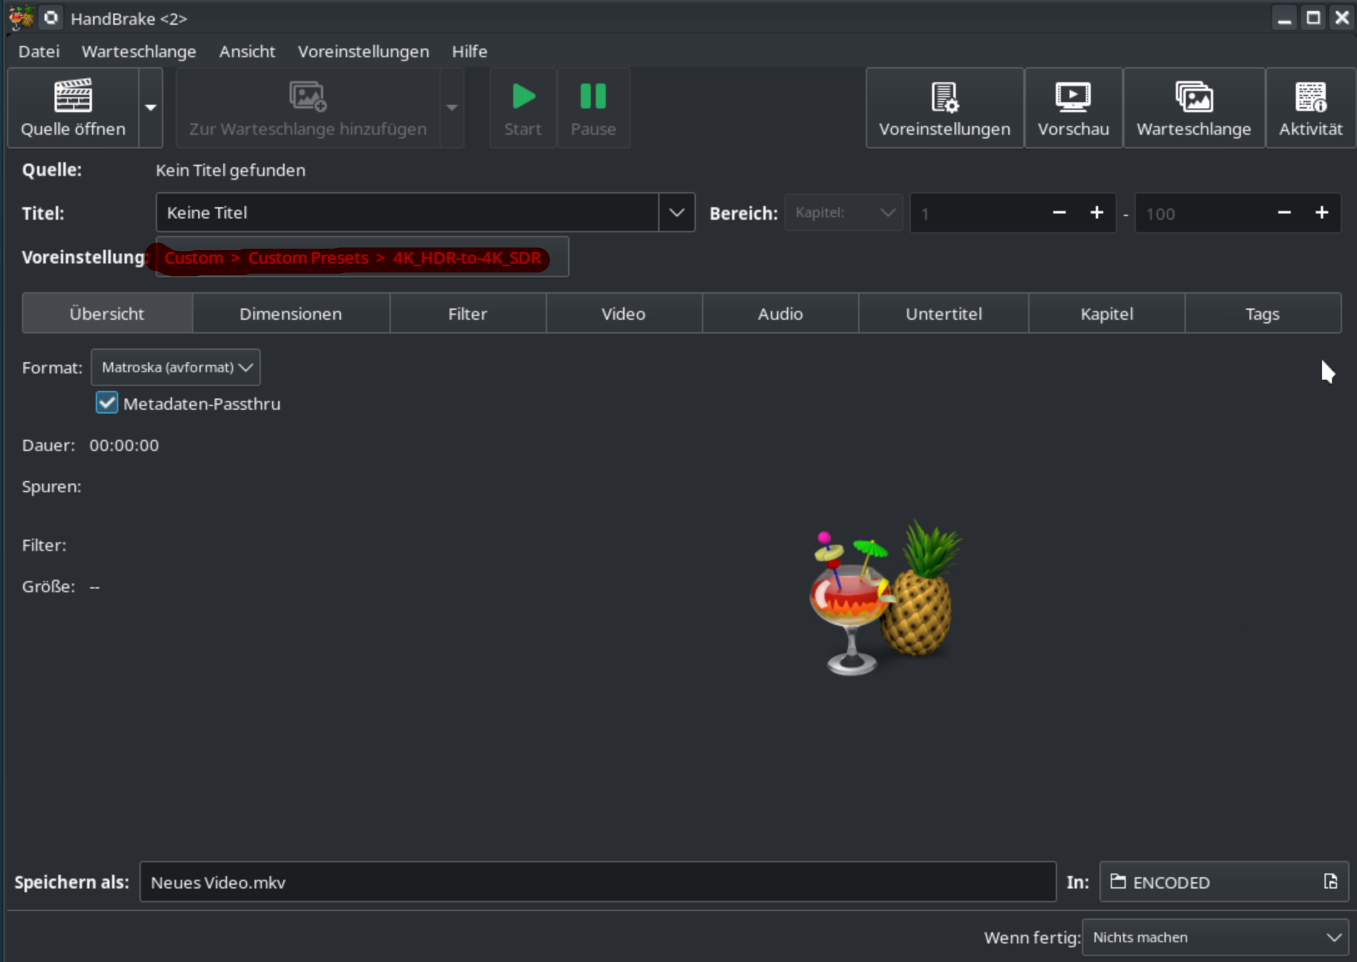This screenshot has width=1357, height=962.
Task: Switch to the Tags tab
Action: [x=1263, y=313]
